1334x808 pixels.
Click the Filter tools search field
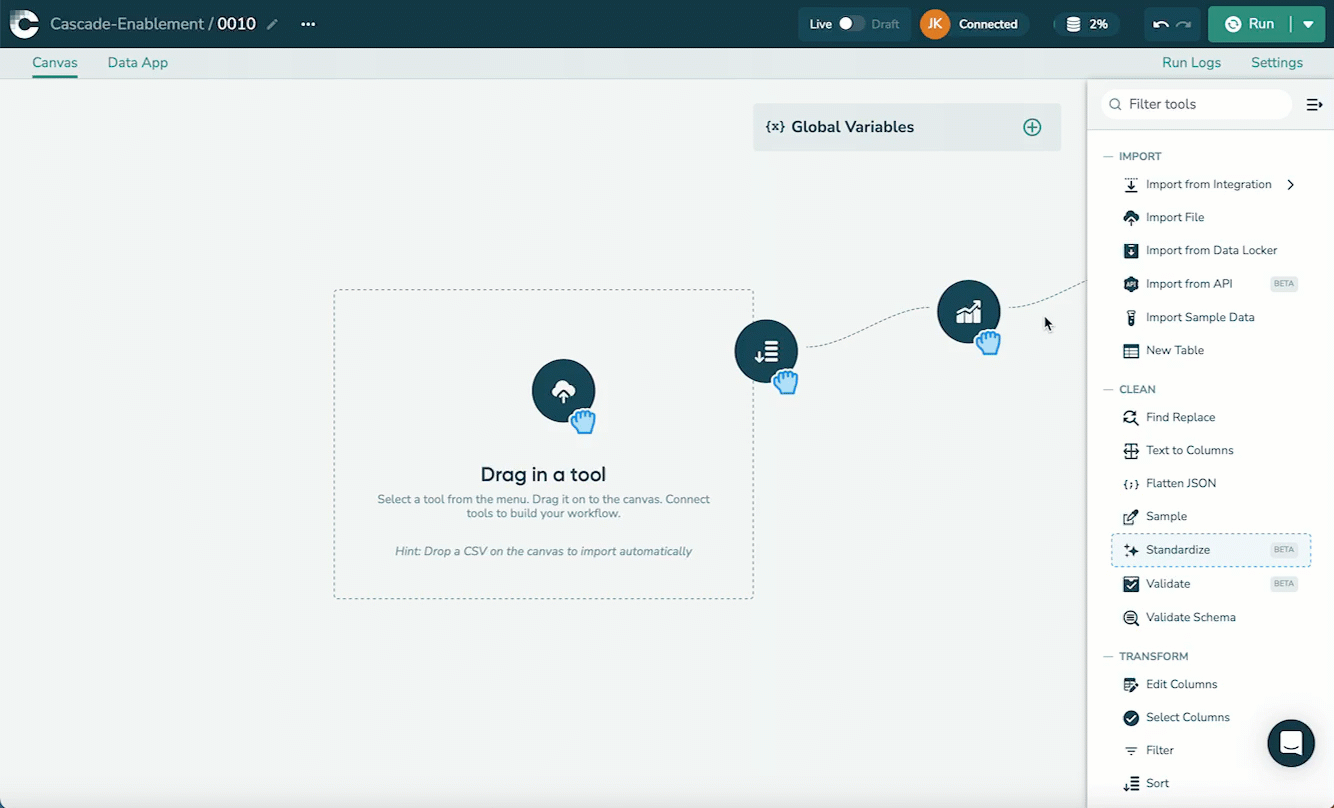pyautogui.click(x=1200, y=104)
